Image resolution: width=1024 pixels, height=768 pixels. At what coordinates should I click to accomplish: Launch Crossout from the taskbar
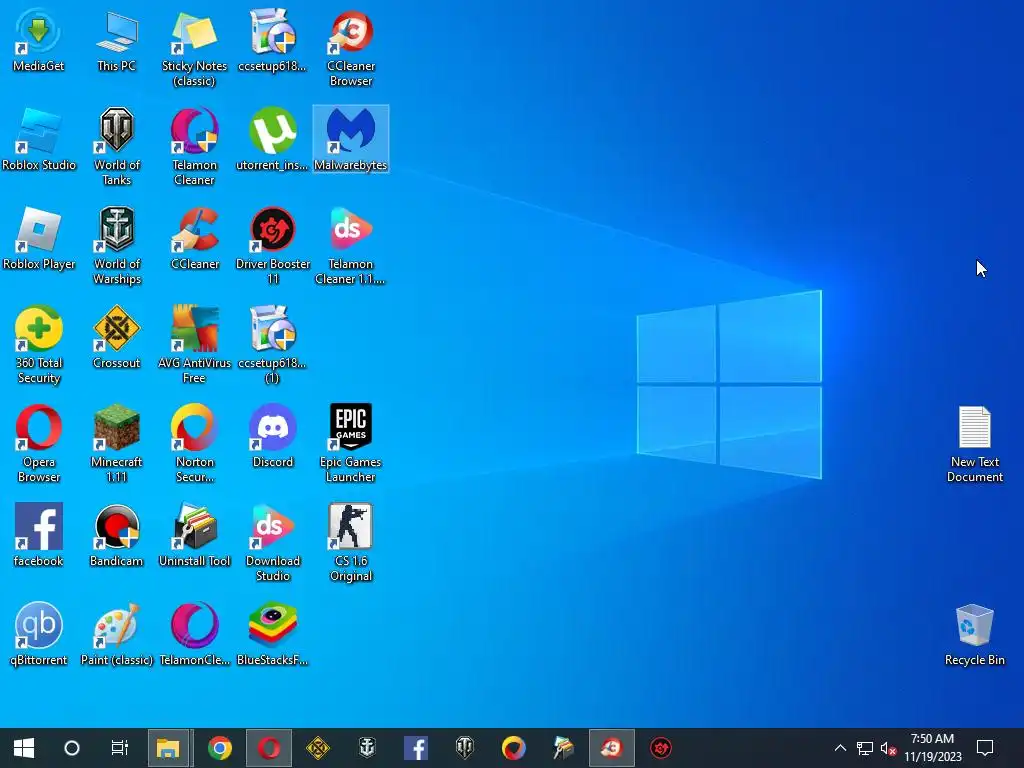coord(318,748)
